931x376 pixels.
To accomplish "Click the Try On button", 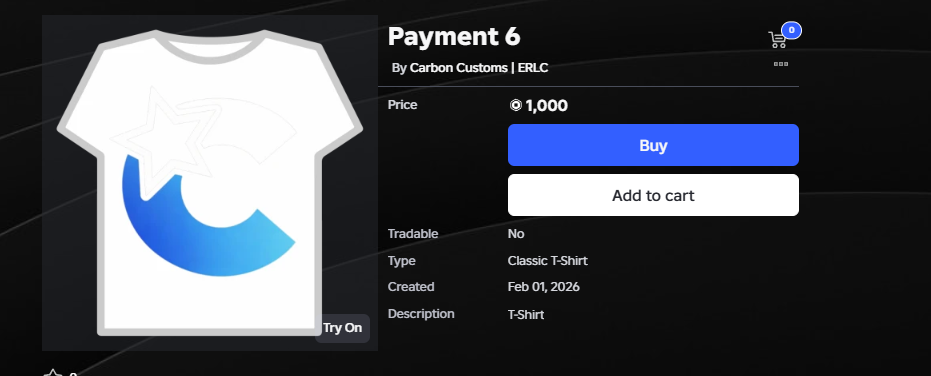I will pos(343,328).
